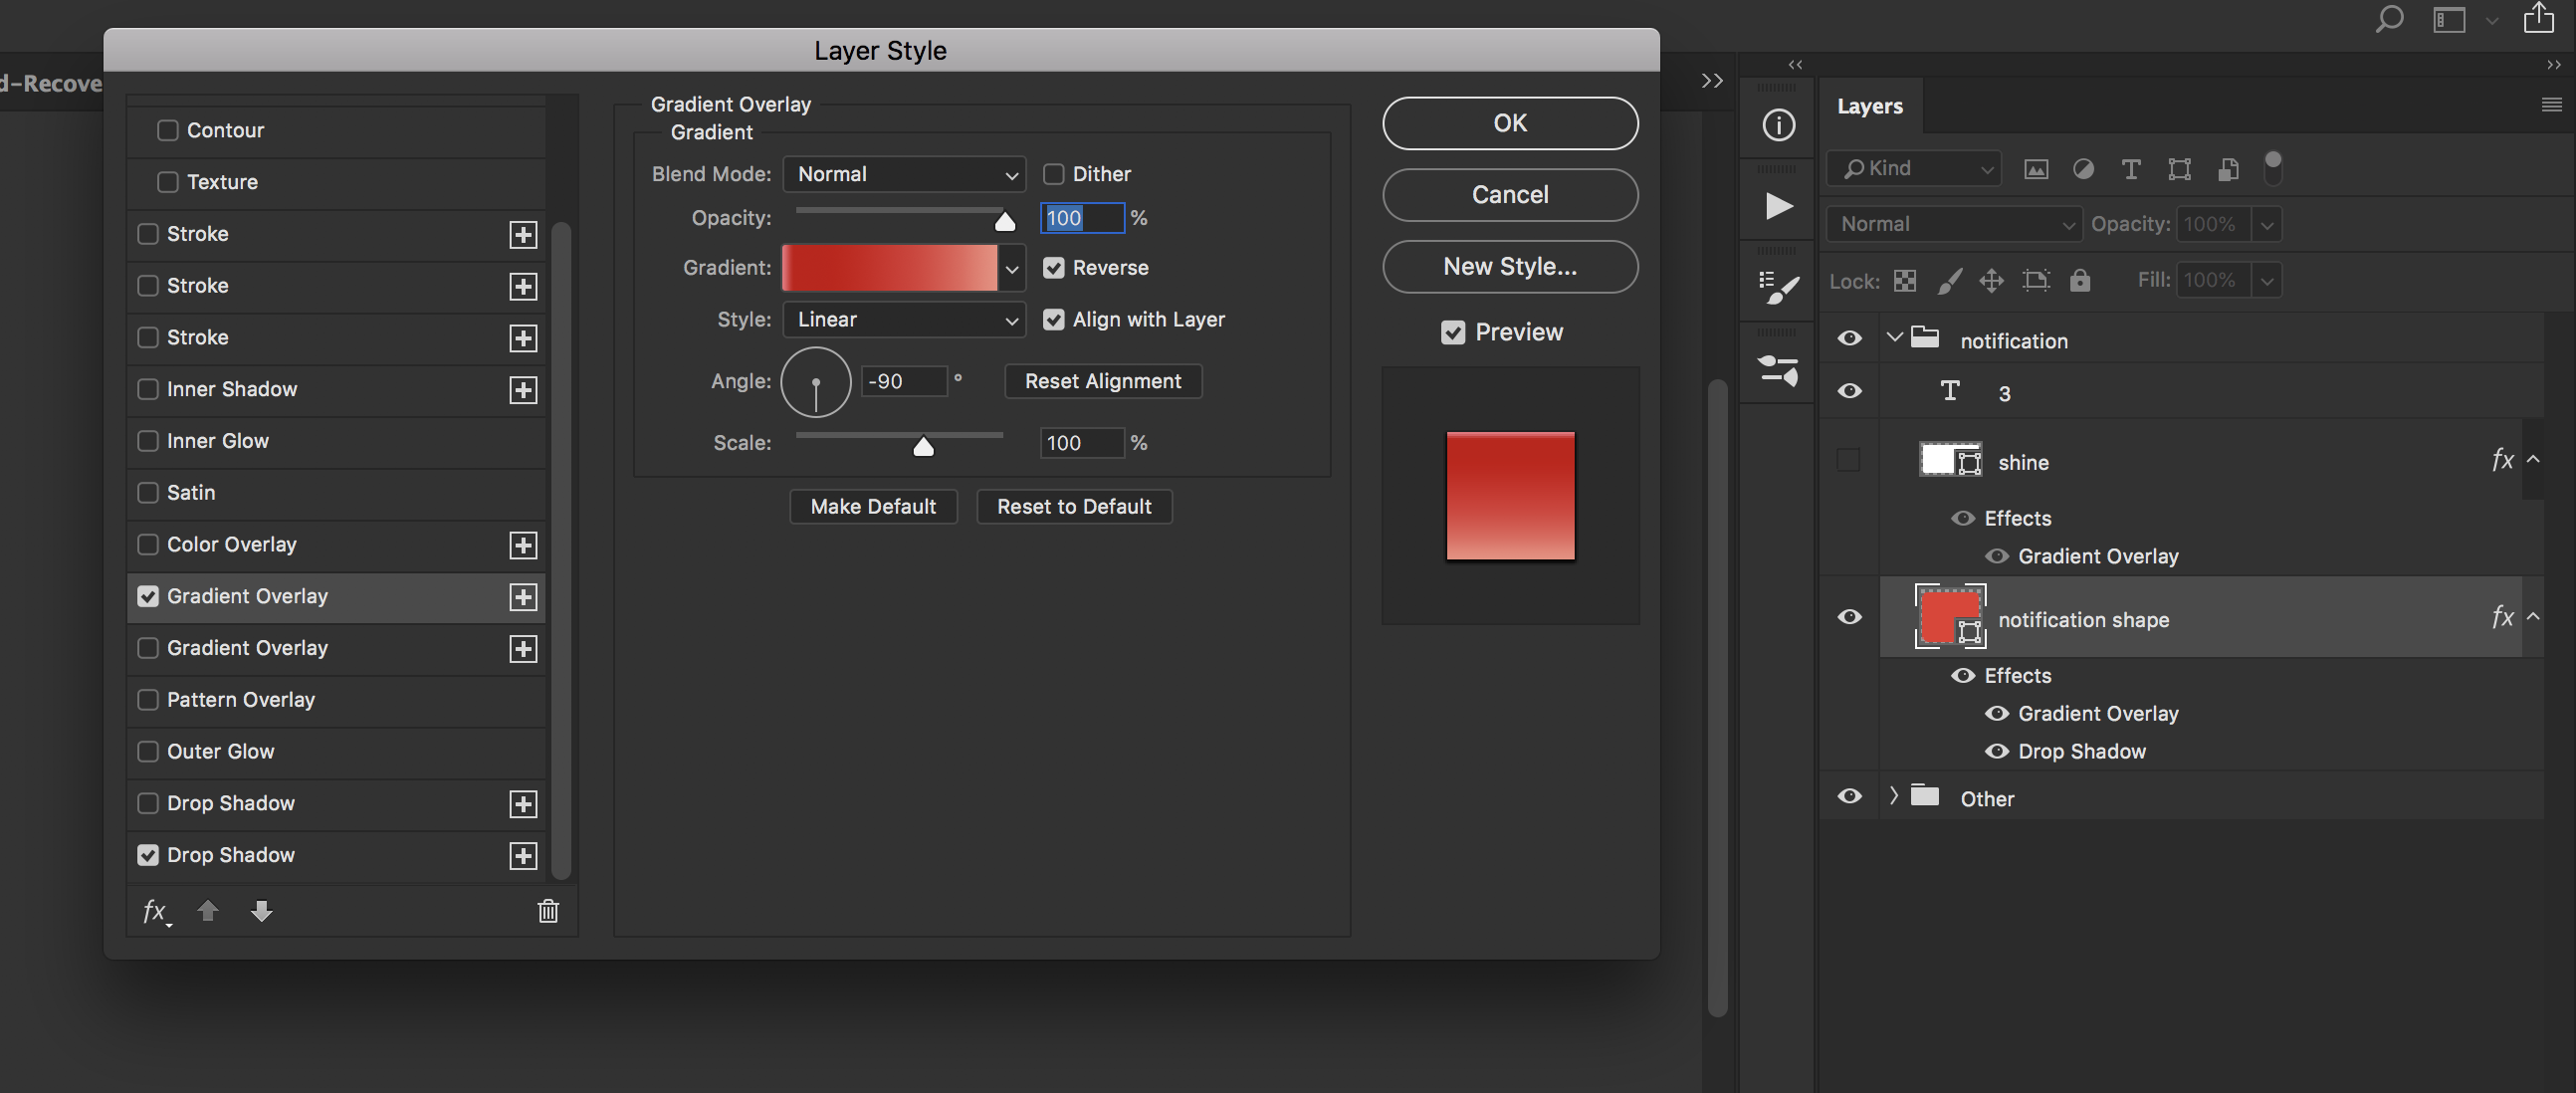Open the Adjustments sliders panel icon
This screenshot has width=2576, height=1093.
(1778, 370)
